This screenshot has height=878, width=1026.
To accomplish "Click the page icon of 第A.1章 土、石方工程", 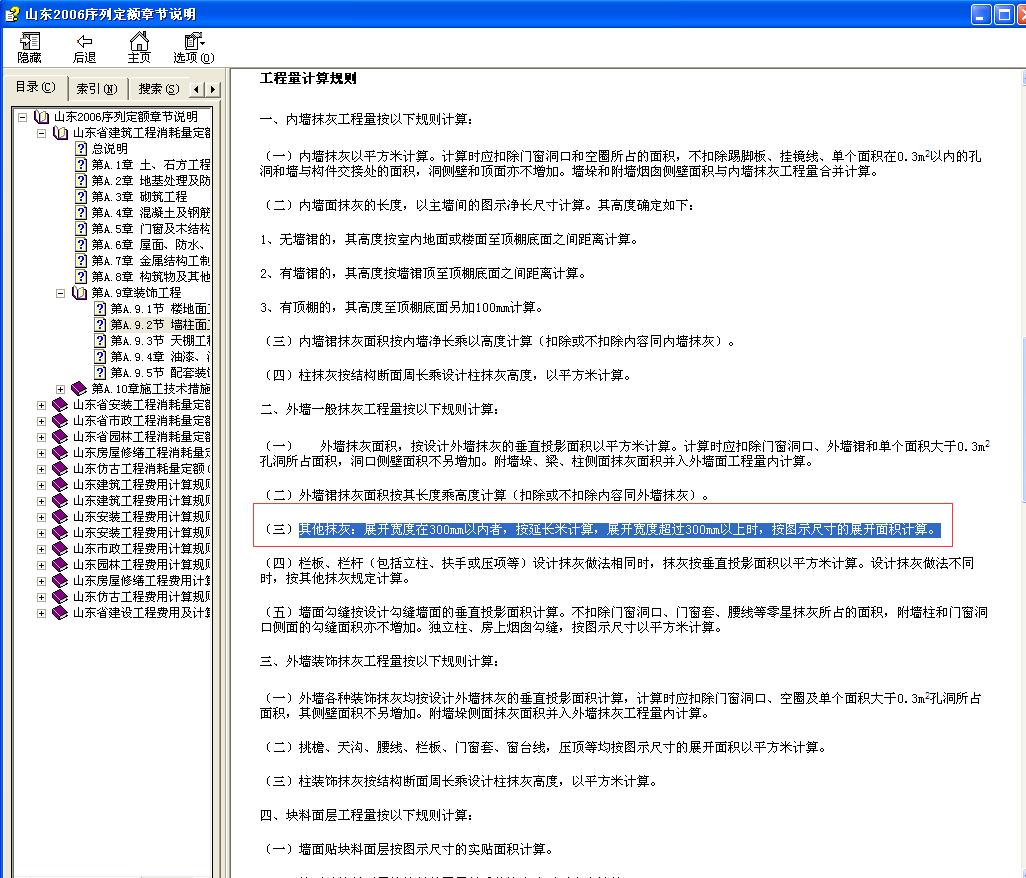I will (80, 165).
